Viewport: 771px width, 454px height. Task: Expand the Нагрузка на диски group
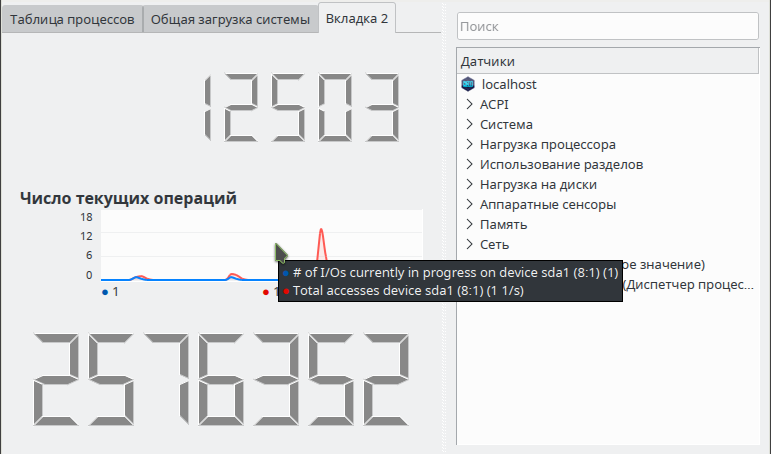click(x=470, y=184)
